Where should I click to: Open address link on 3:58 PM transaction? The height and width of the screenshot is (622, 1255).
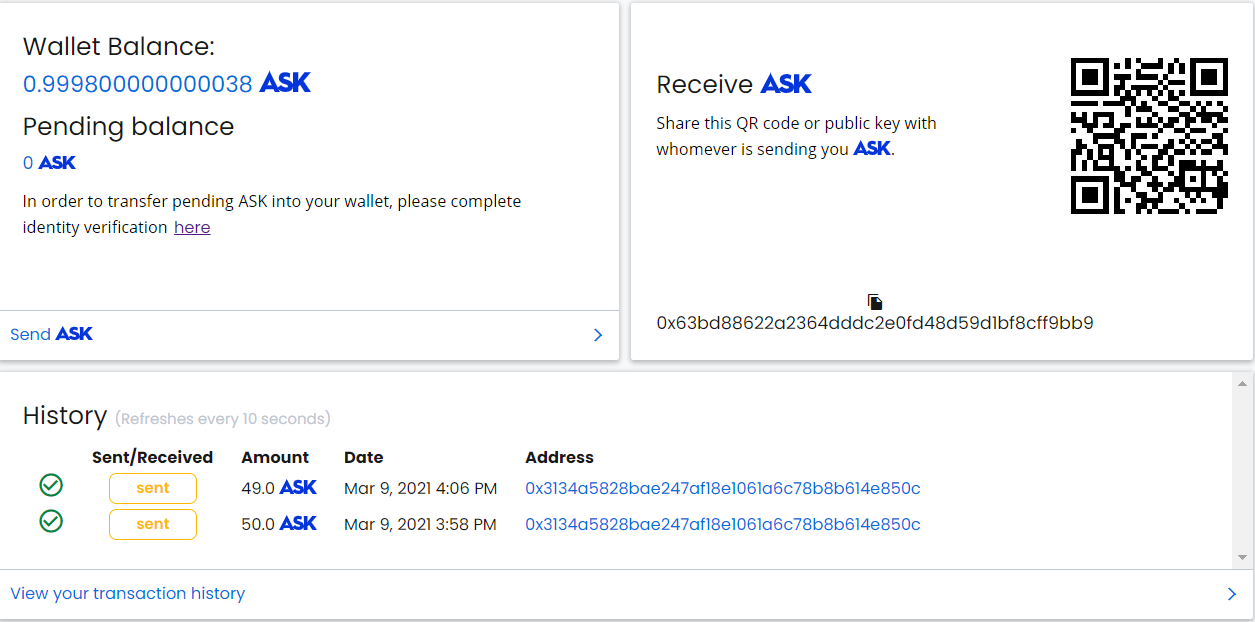click(x=723, y=524)
